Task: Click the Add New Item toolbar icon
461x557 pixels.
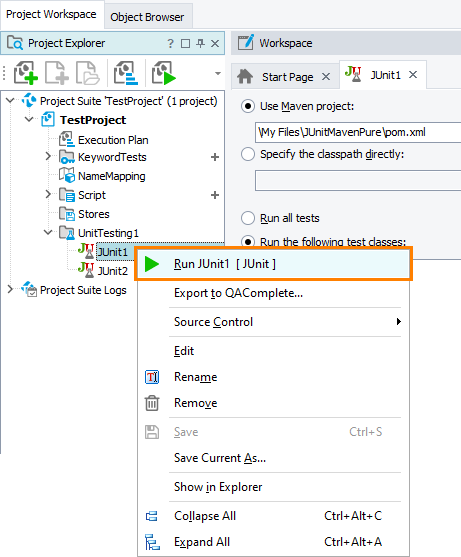Action: pos(57,73)
